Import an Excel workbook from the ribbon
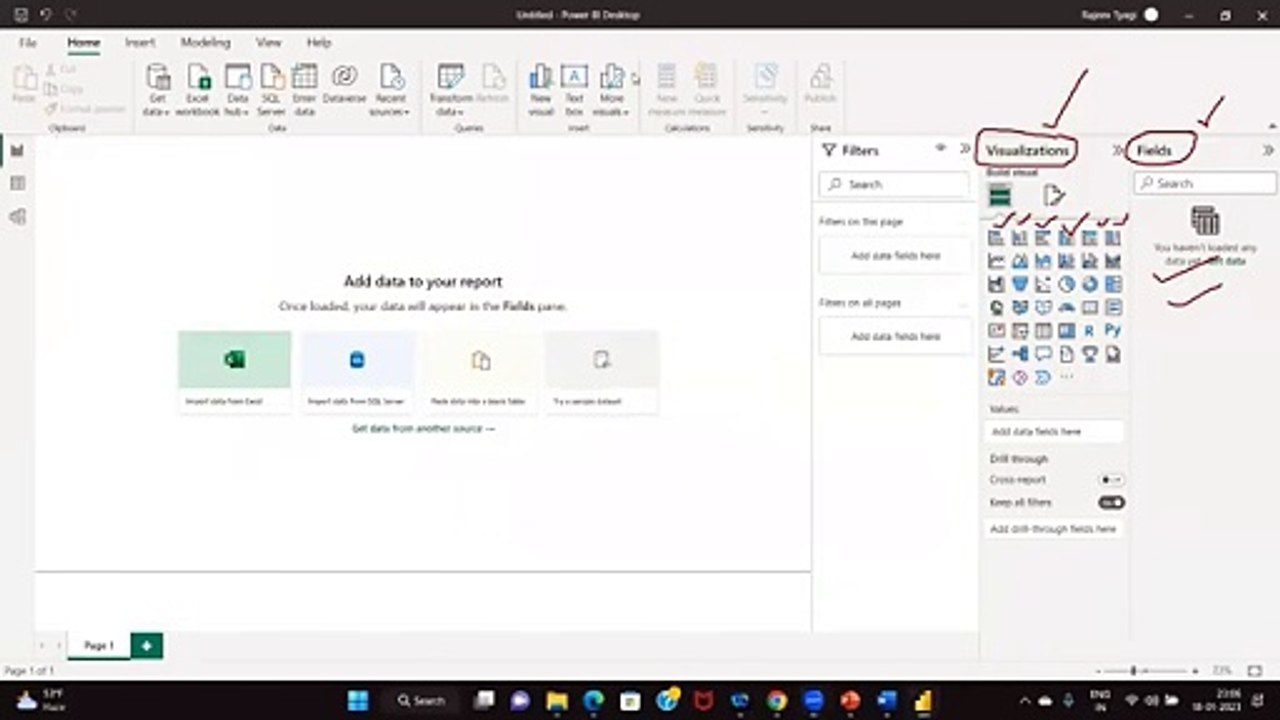 tap(197, 90)
